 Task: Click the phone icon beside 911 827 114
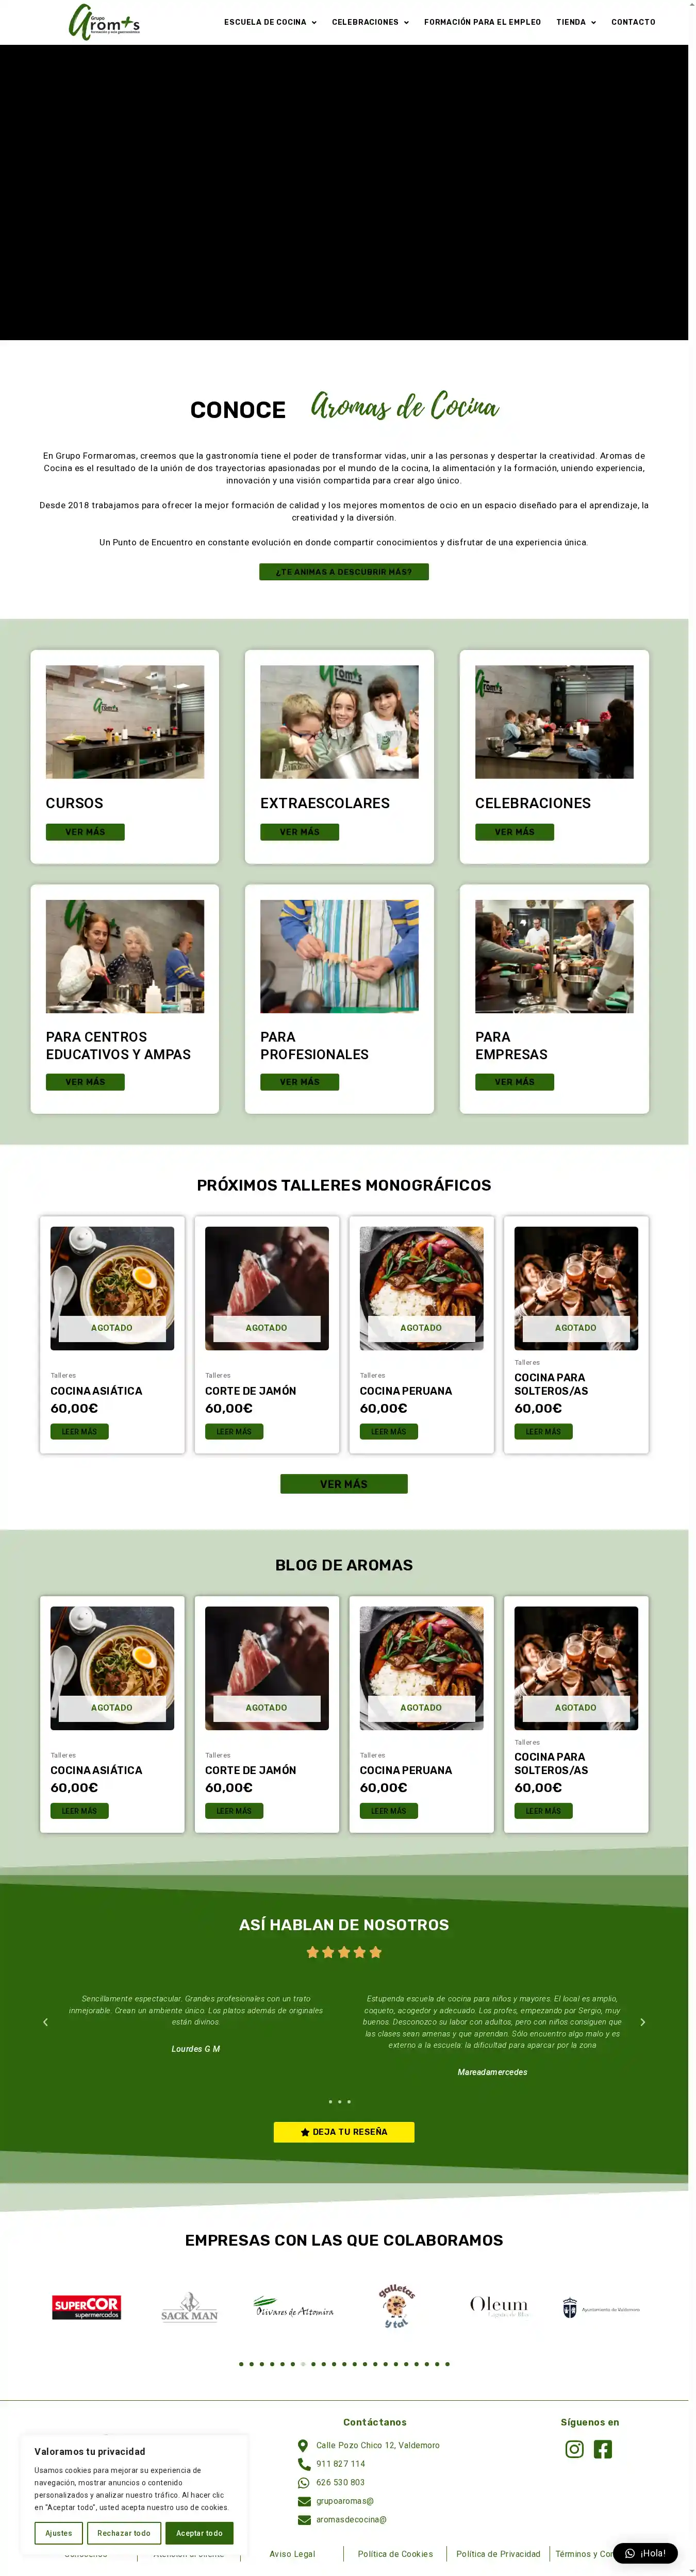pyautogui.click(x=304, y=2464)
